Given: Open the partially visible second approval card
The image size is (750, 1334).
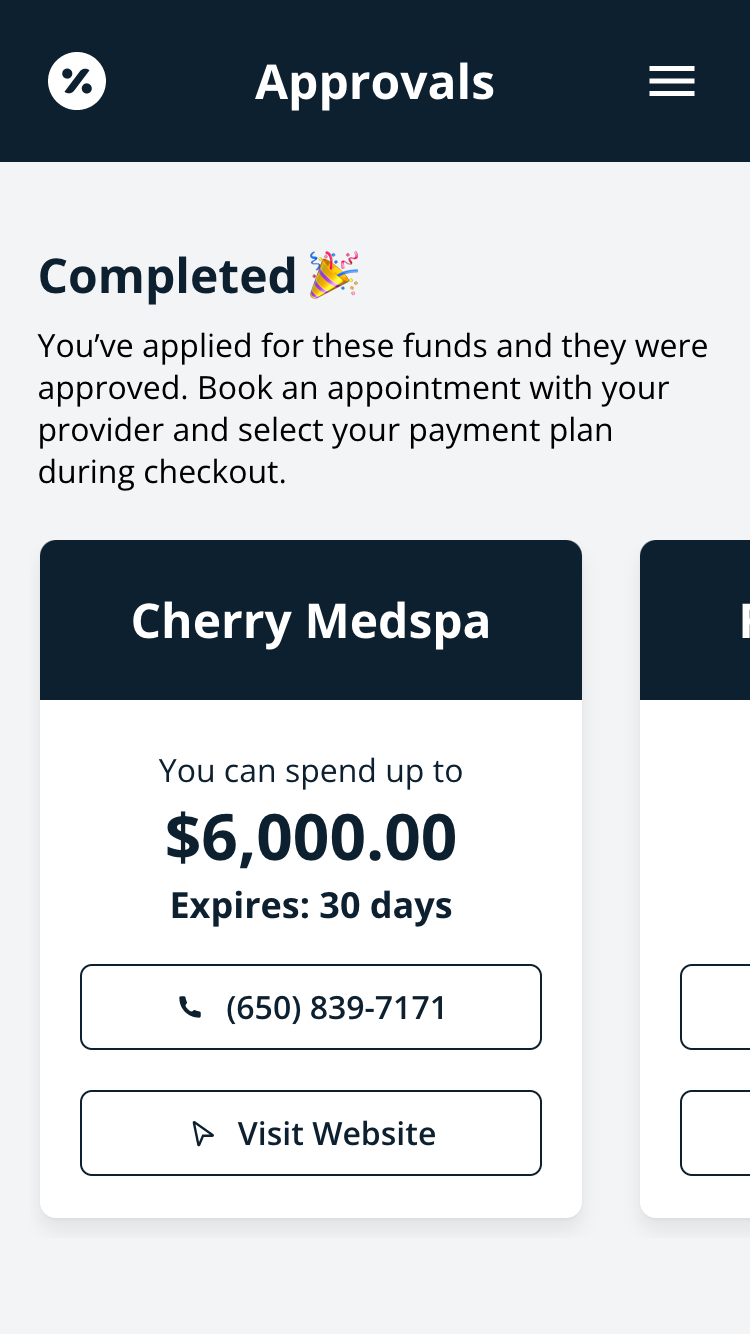Looking at the screenshot, I should pos(695,879).
